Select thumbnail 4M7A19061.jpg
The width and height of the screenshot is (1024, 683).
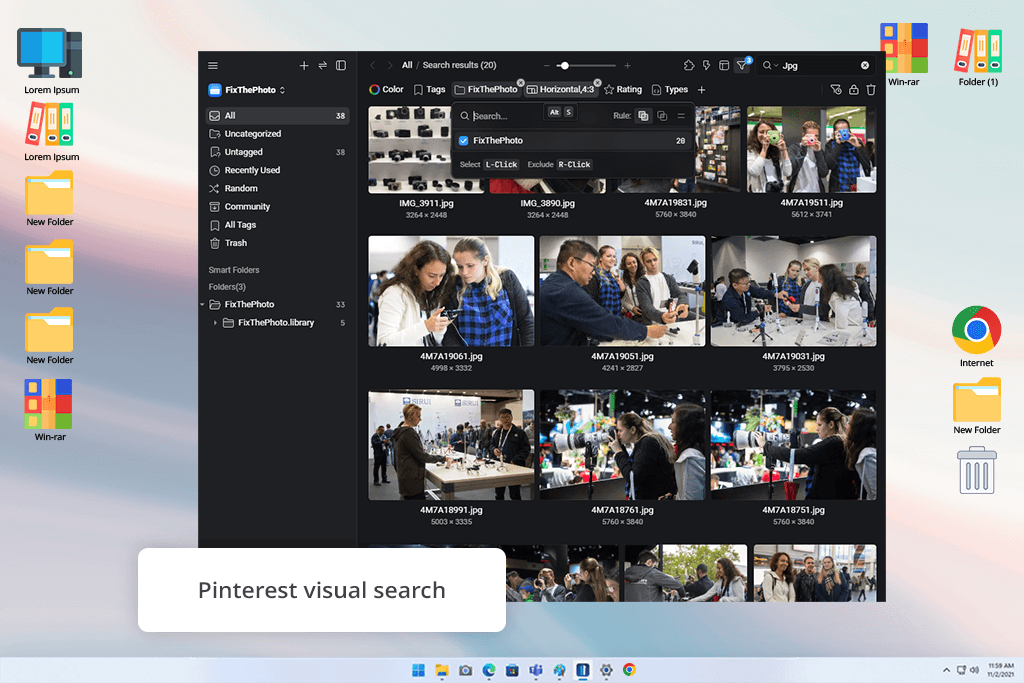[x=451, y=291]
